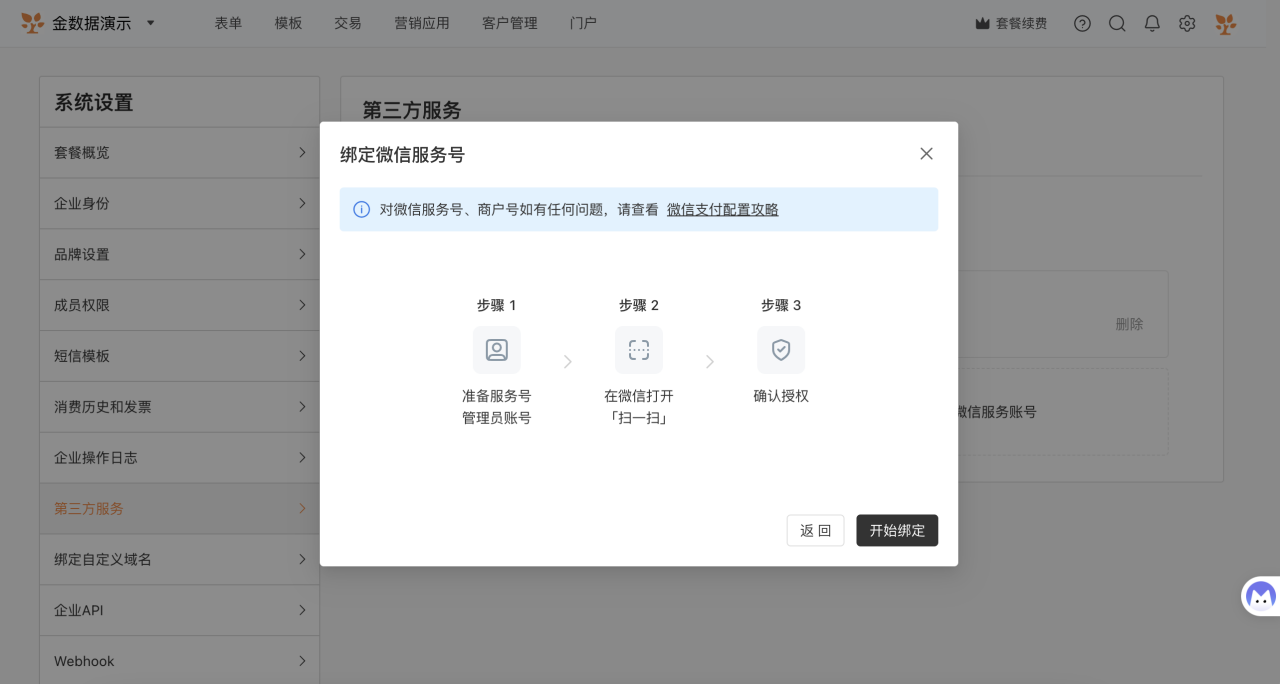1280x684 pixels.
Task: Click the 删除 link behind the dialog
Action: pyautogui.click(x=1129, y=324)
